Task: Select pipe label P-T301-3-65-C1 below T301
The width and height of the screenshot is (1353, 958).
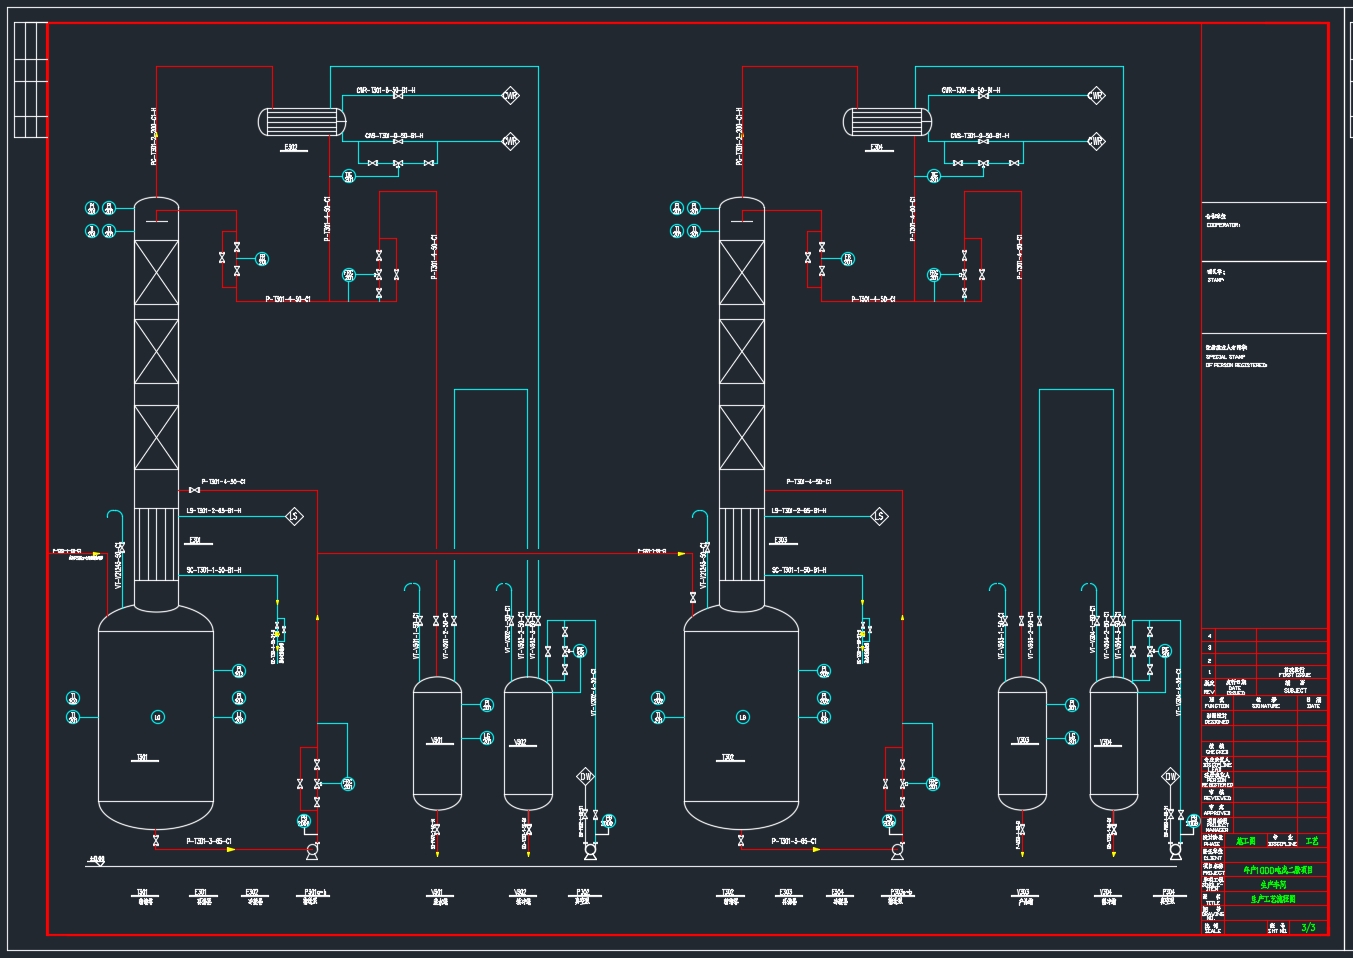Action: 209,841
